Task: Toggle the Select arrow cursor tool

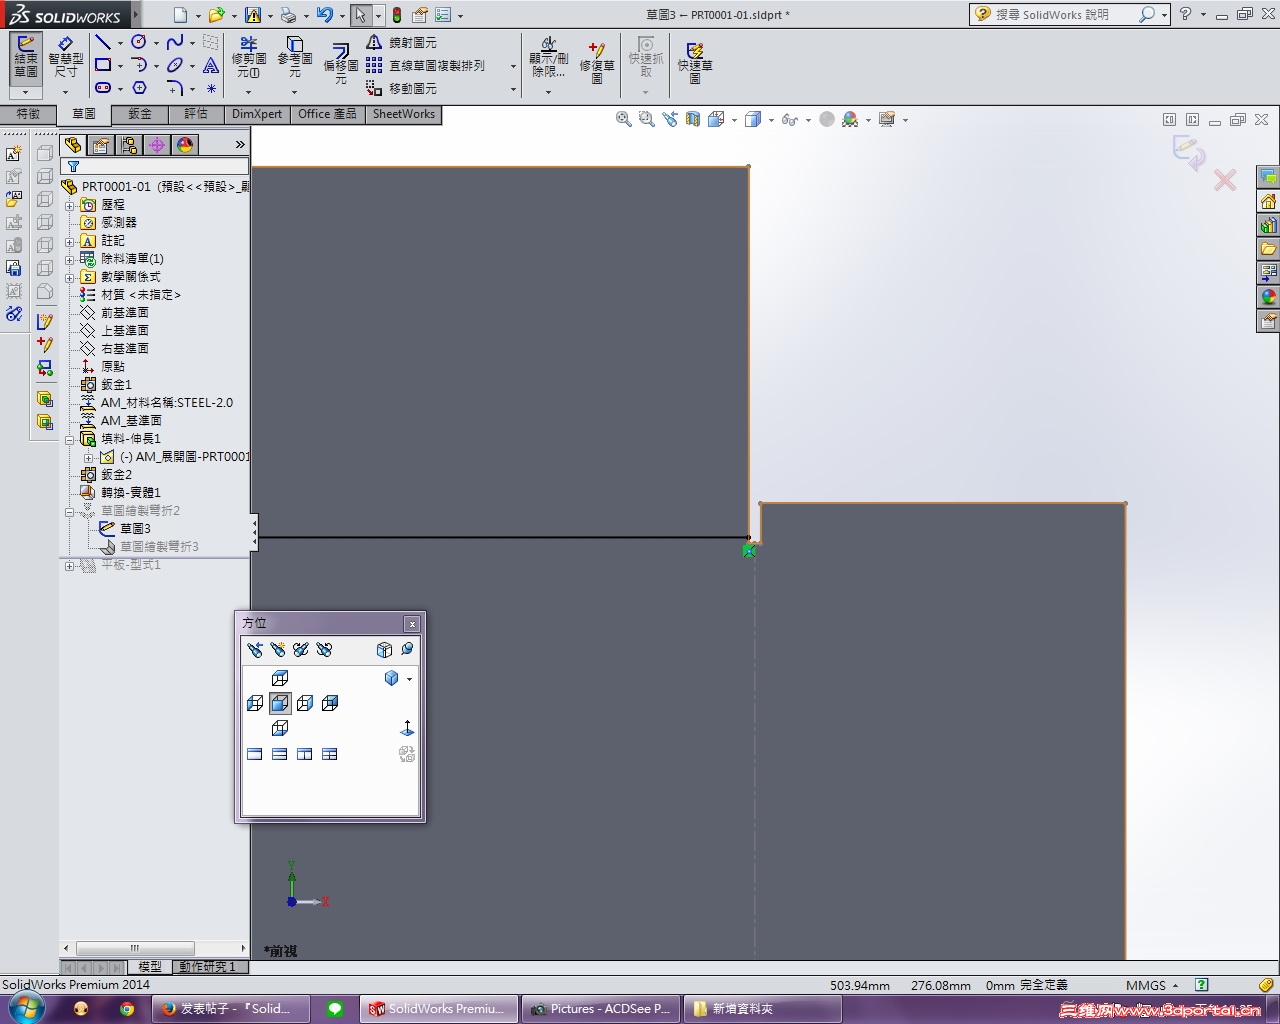Action: point(360,15)
